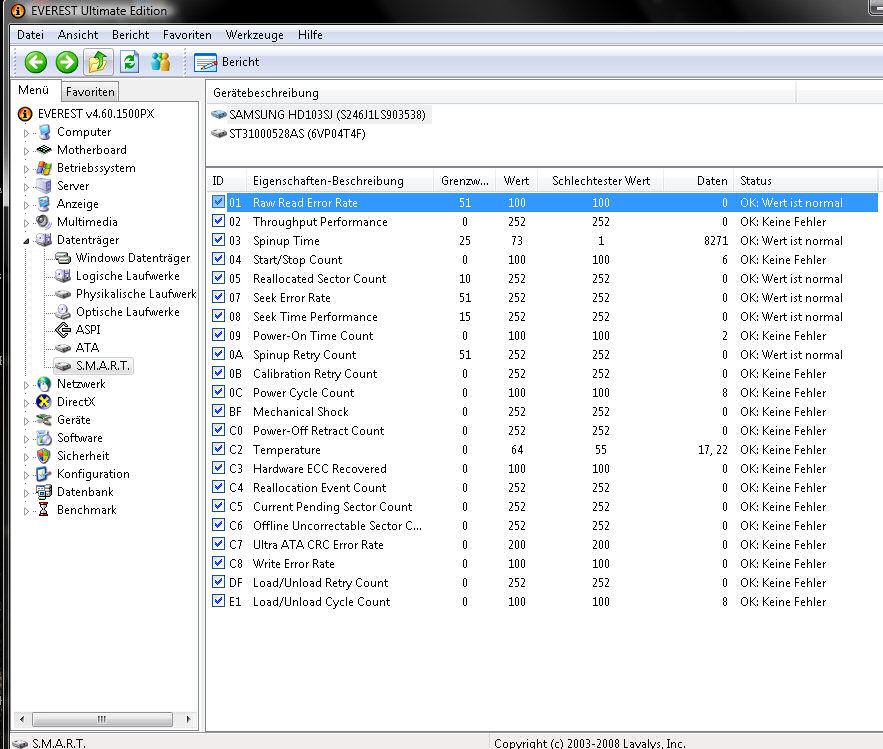Uncheck the Throughput Performance checkbox
883x749 pixels.
point(218,221)
